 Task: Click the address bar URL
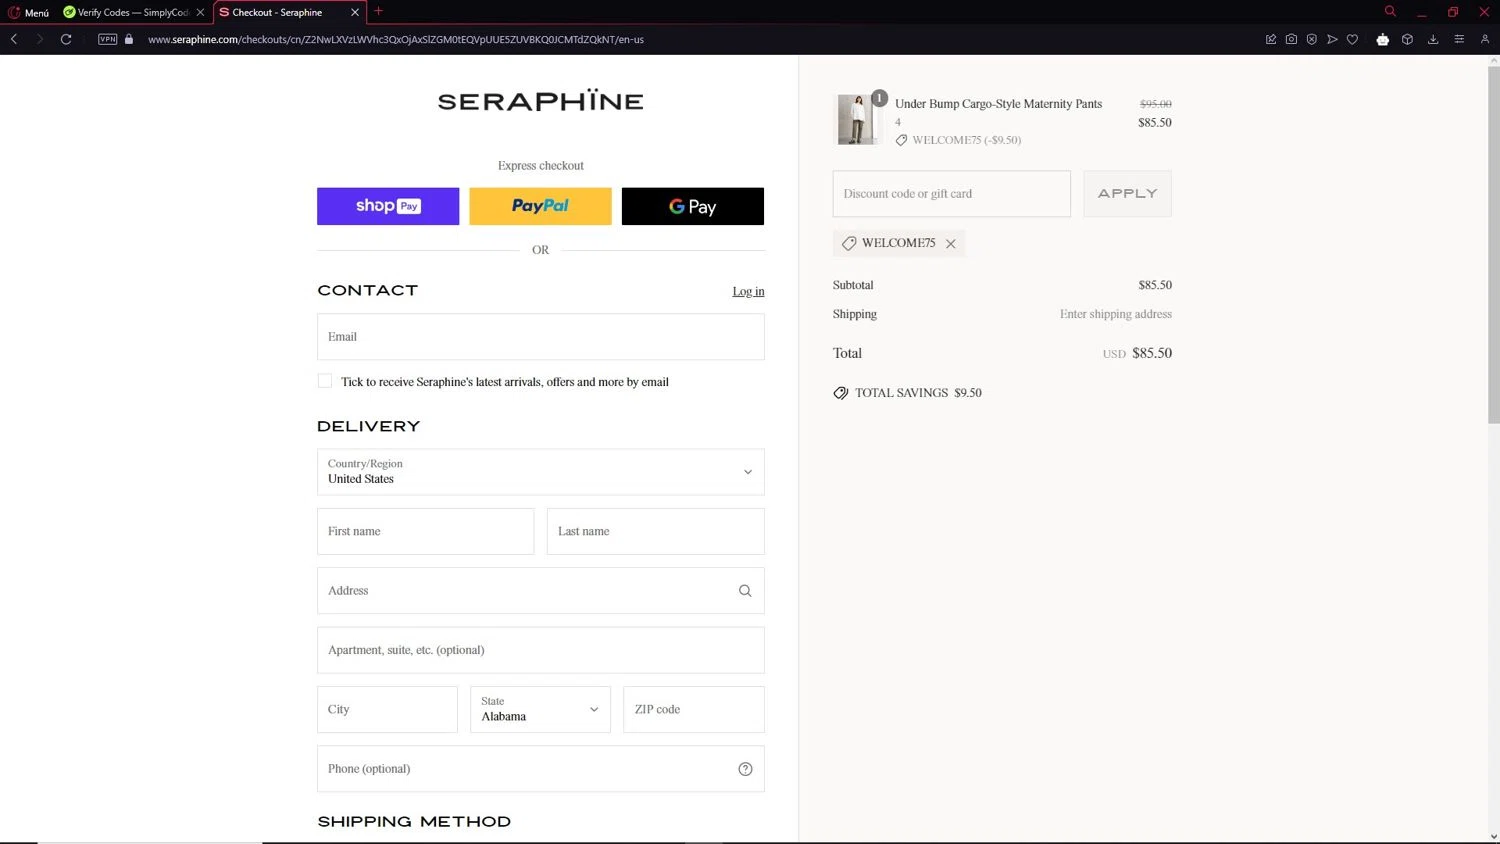coord(396,39)
